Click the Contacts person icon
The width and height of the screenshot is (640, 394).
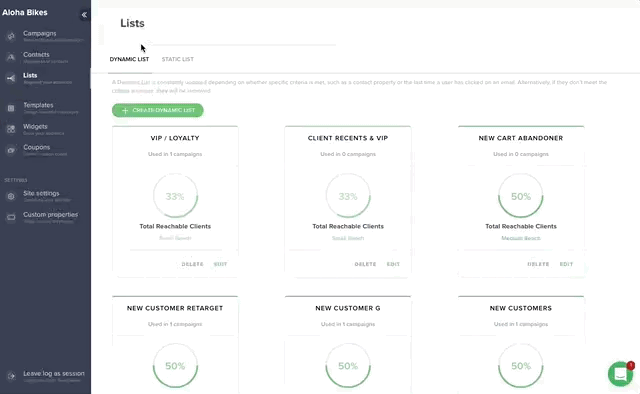[x=11, y=58]
